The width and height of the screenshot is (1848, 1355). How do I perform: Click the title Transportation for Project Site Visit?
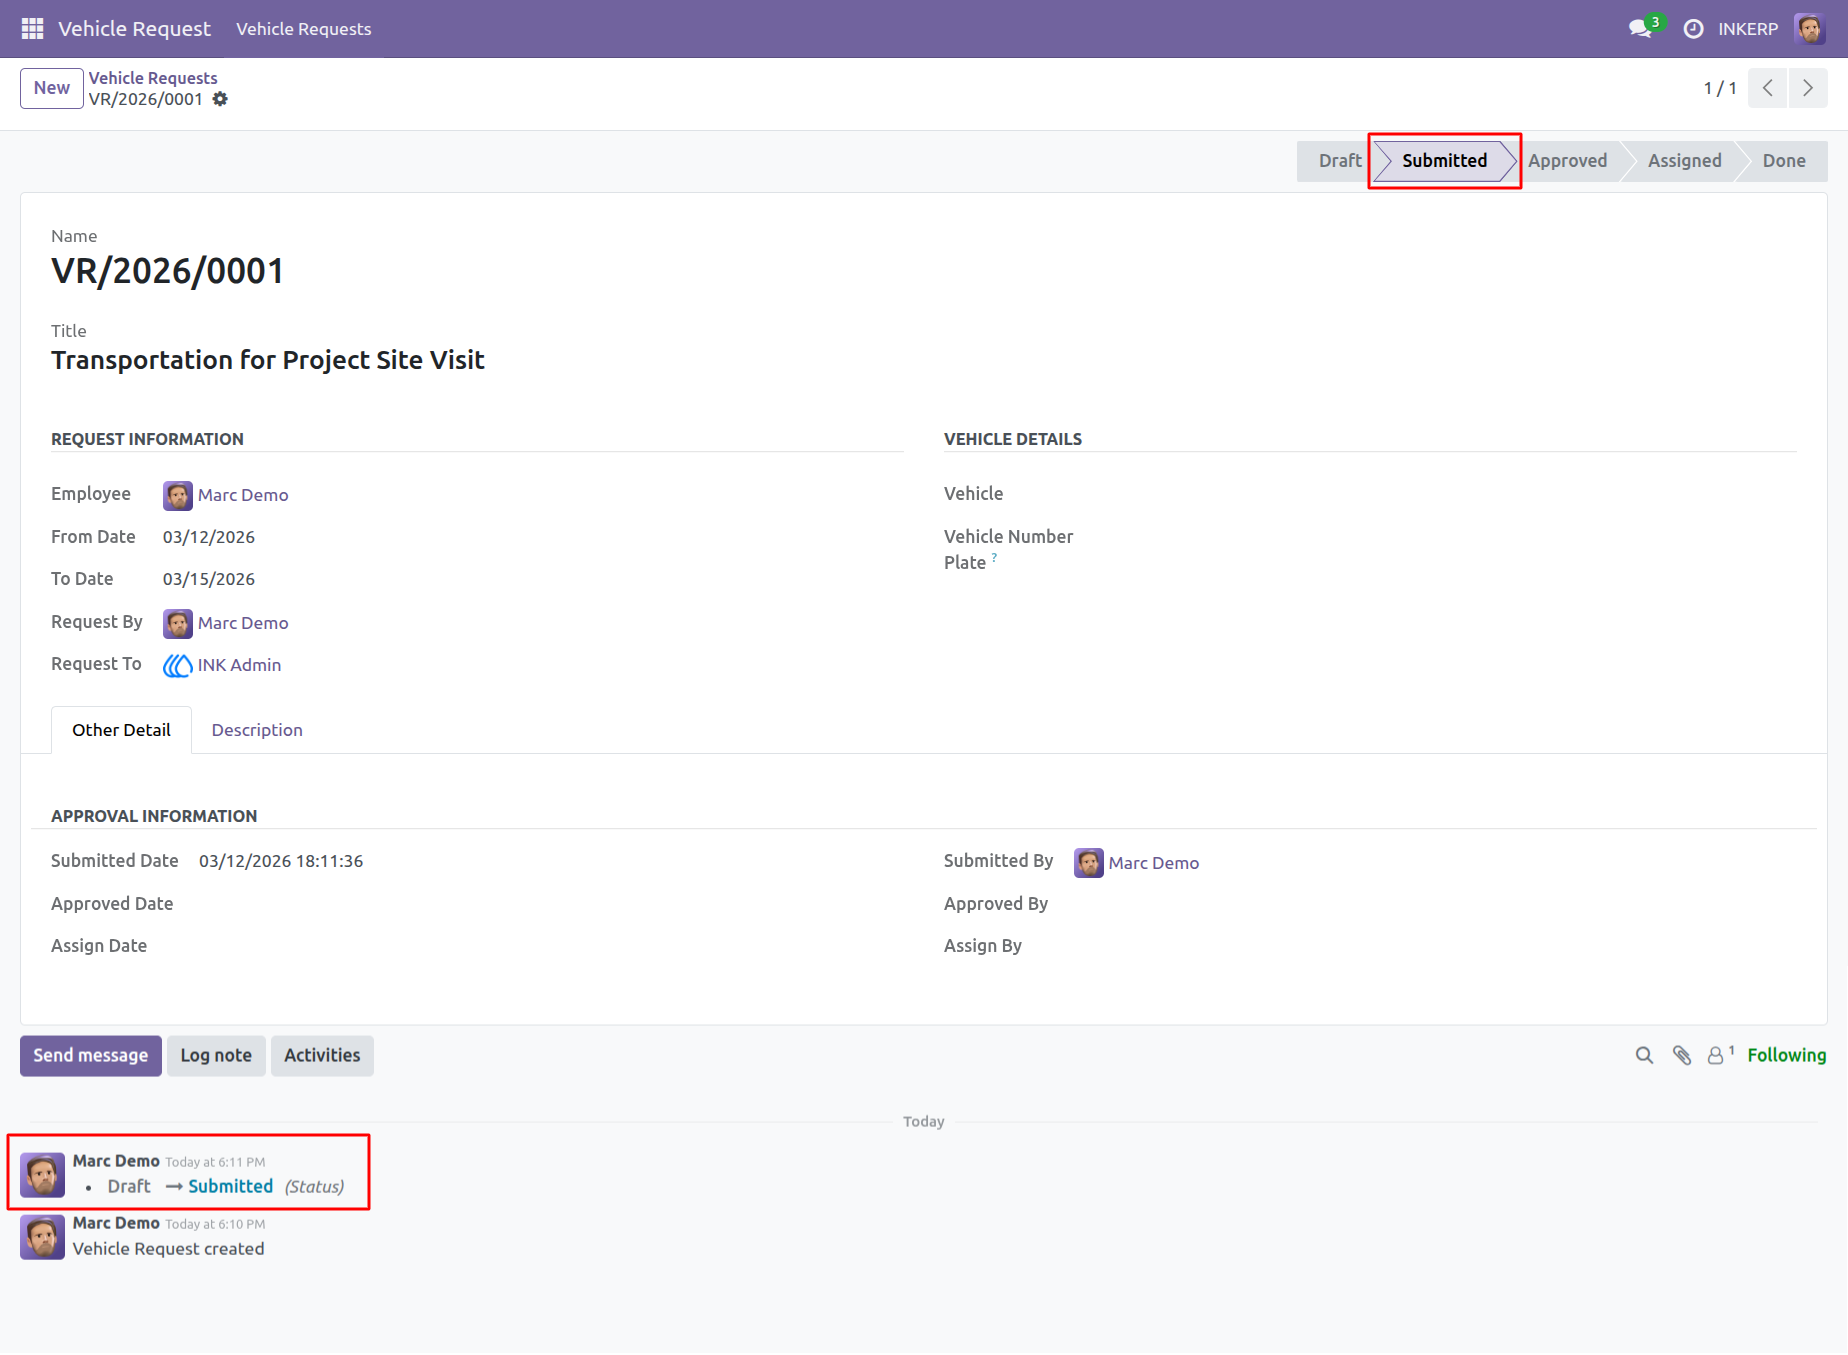point(268,360)
